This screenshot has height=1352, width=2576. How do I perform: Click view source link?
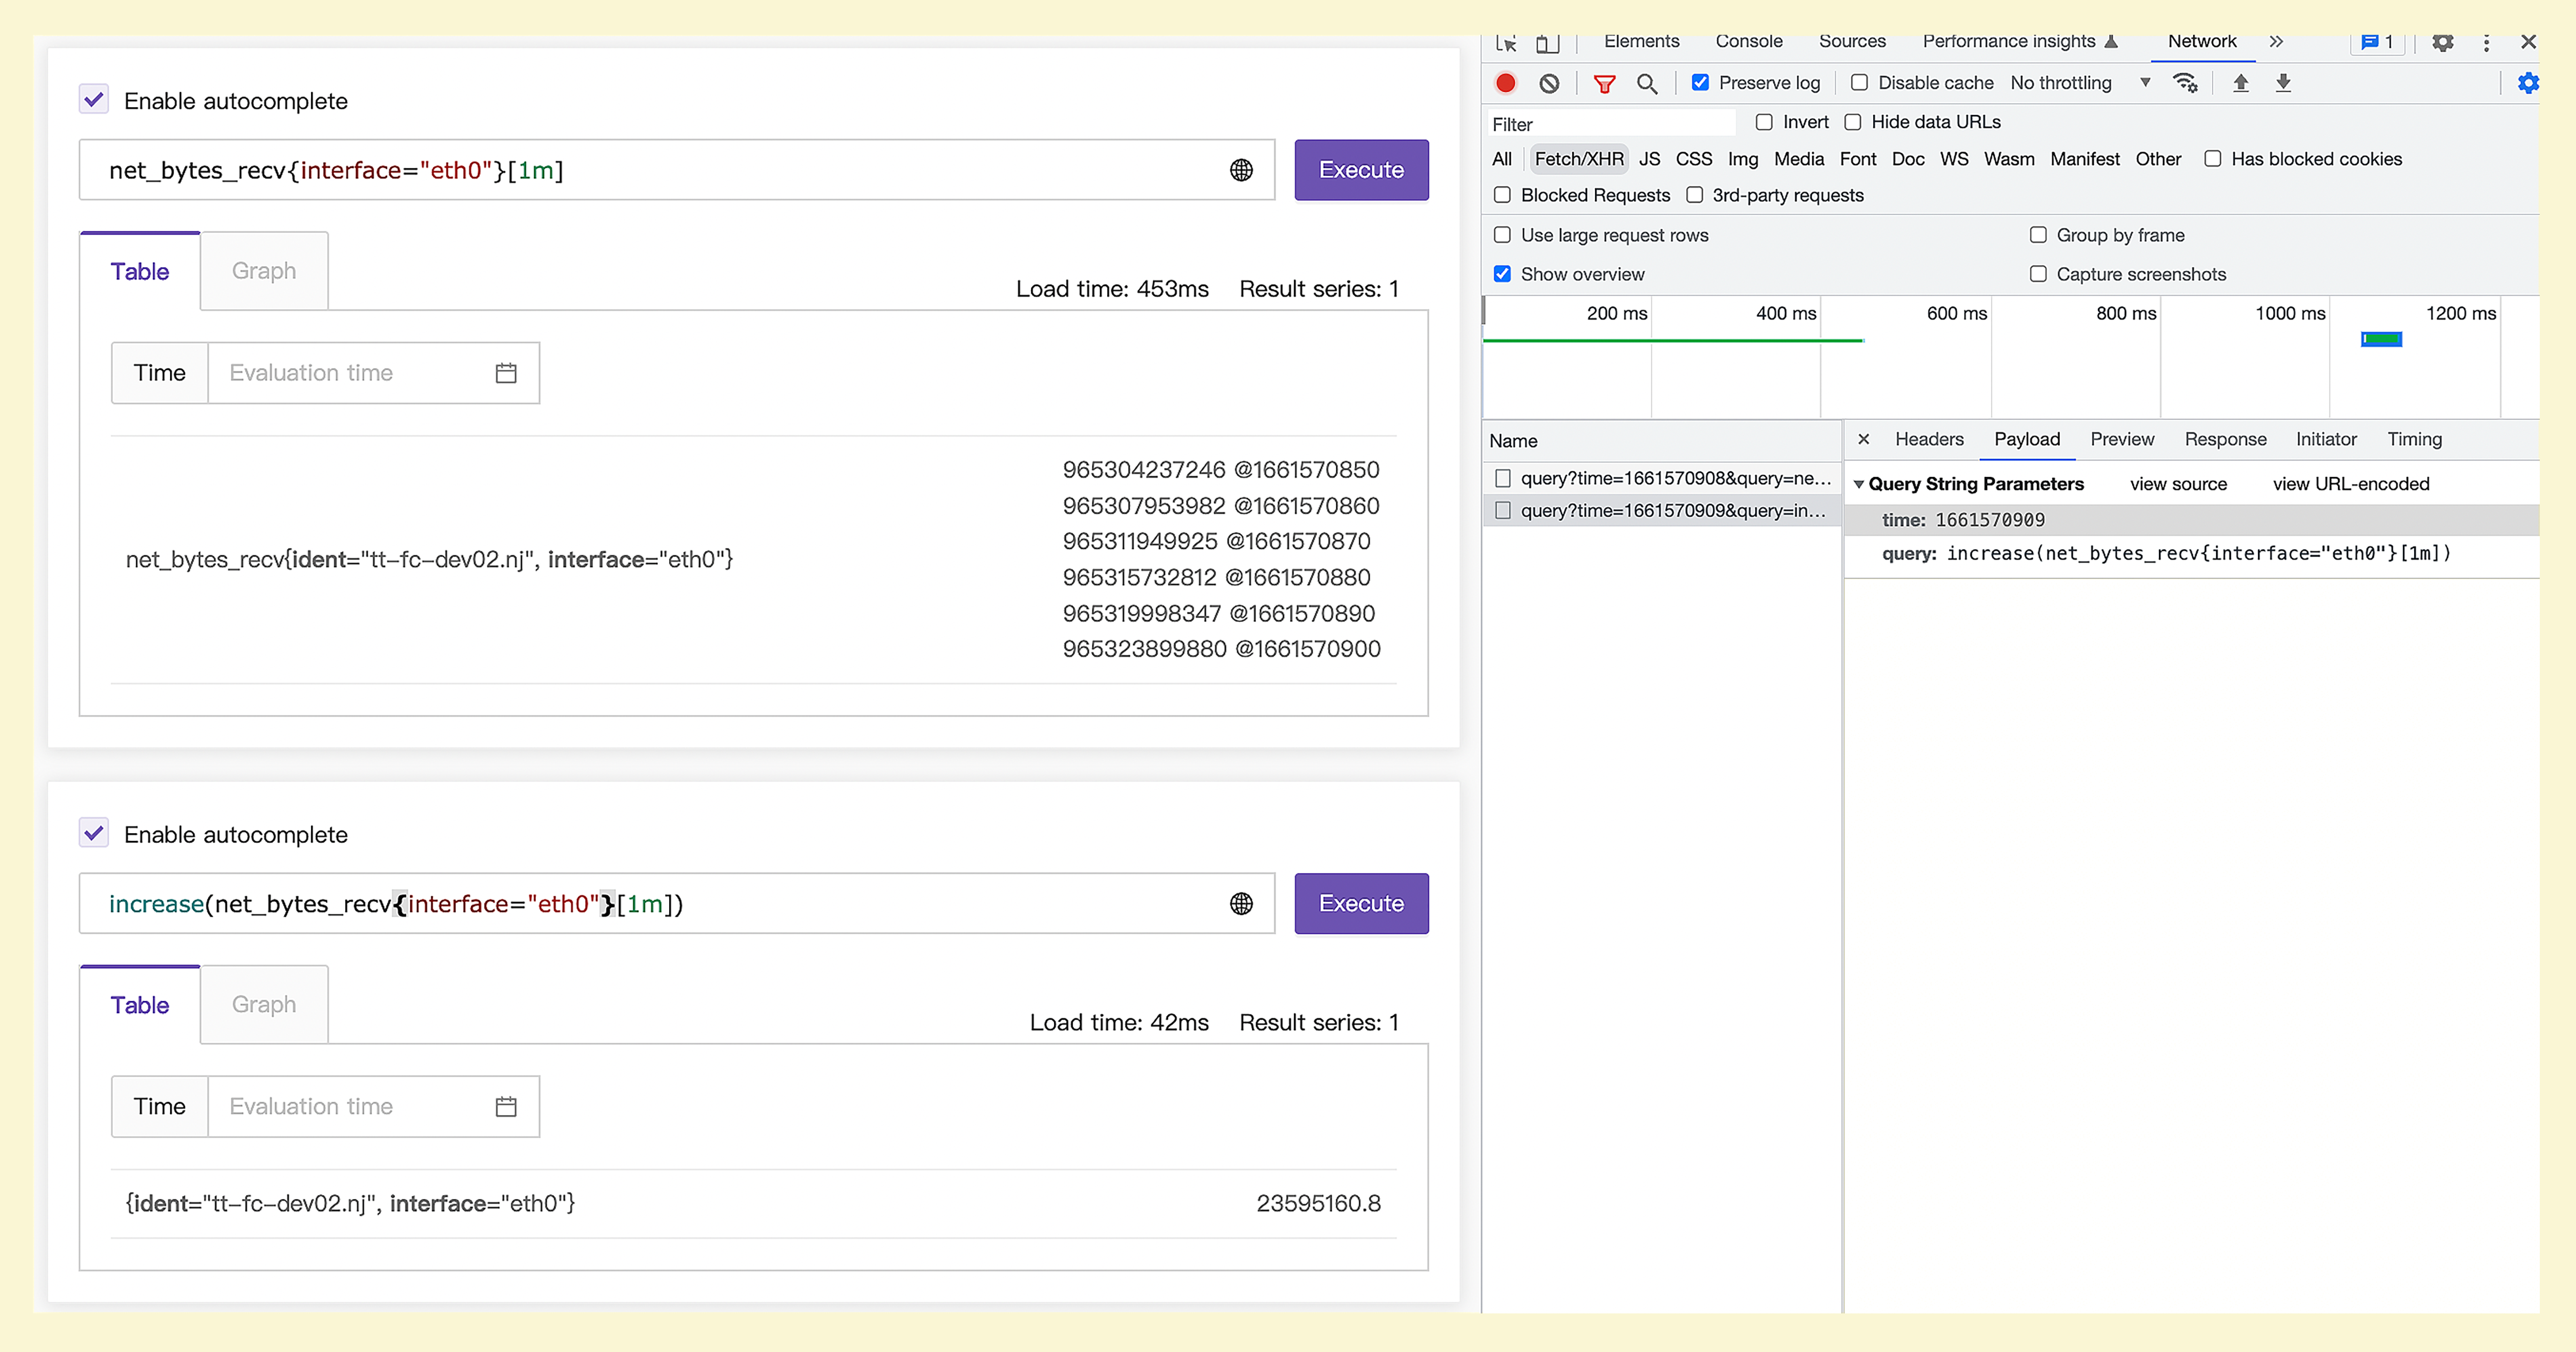coord(2178,484)
